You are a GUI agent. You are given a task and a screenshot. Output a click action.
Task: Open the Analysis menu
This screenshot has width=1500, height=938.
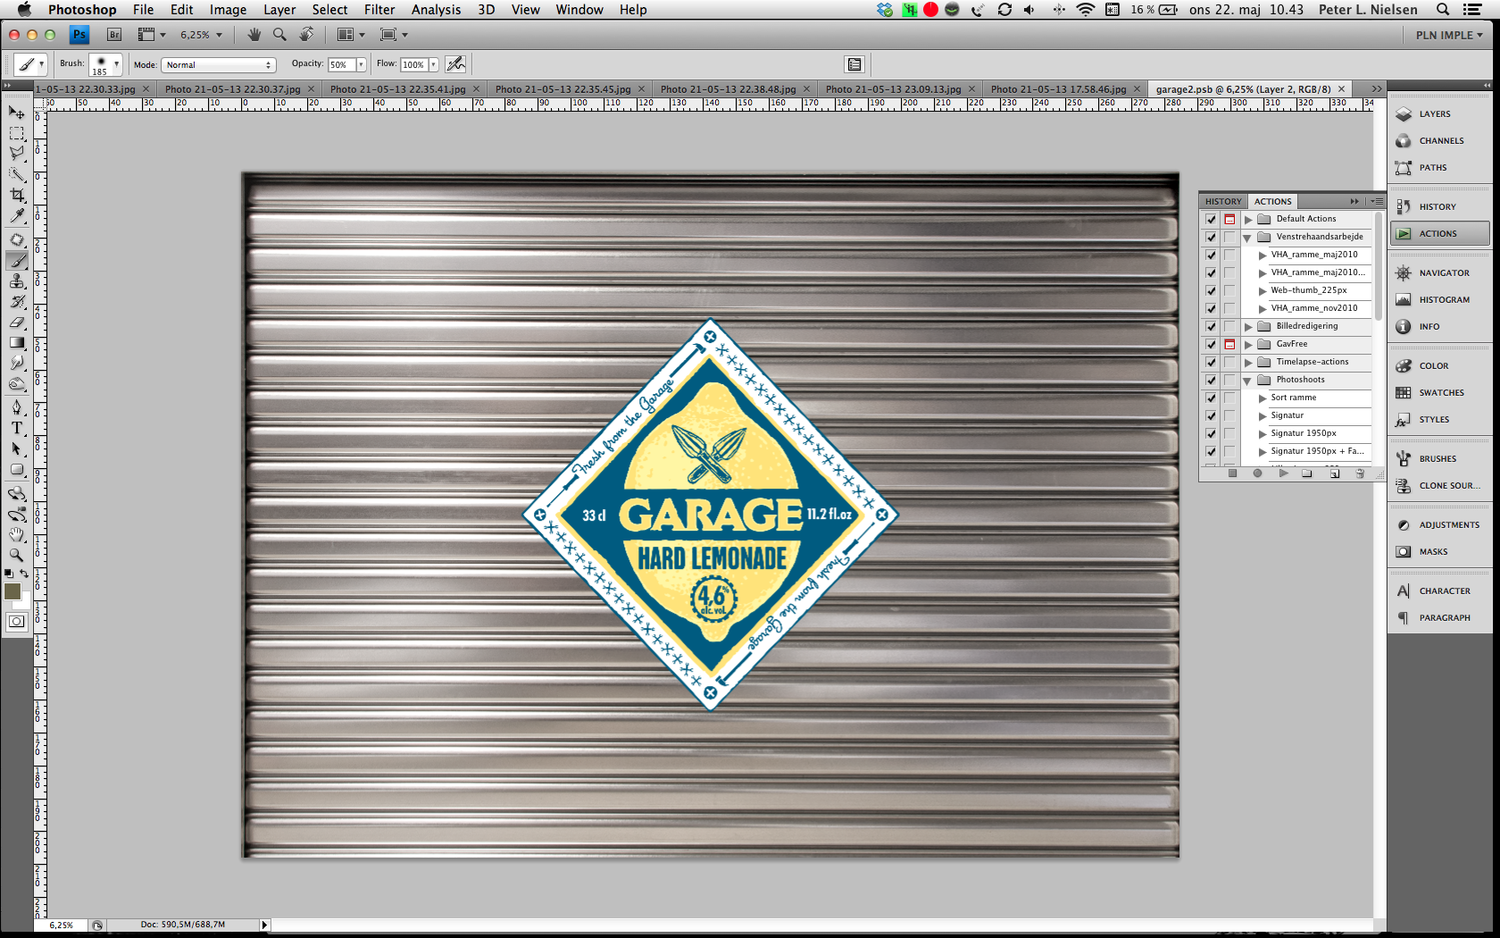click(436, 10)
